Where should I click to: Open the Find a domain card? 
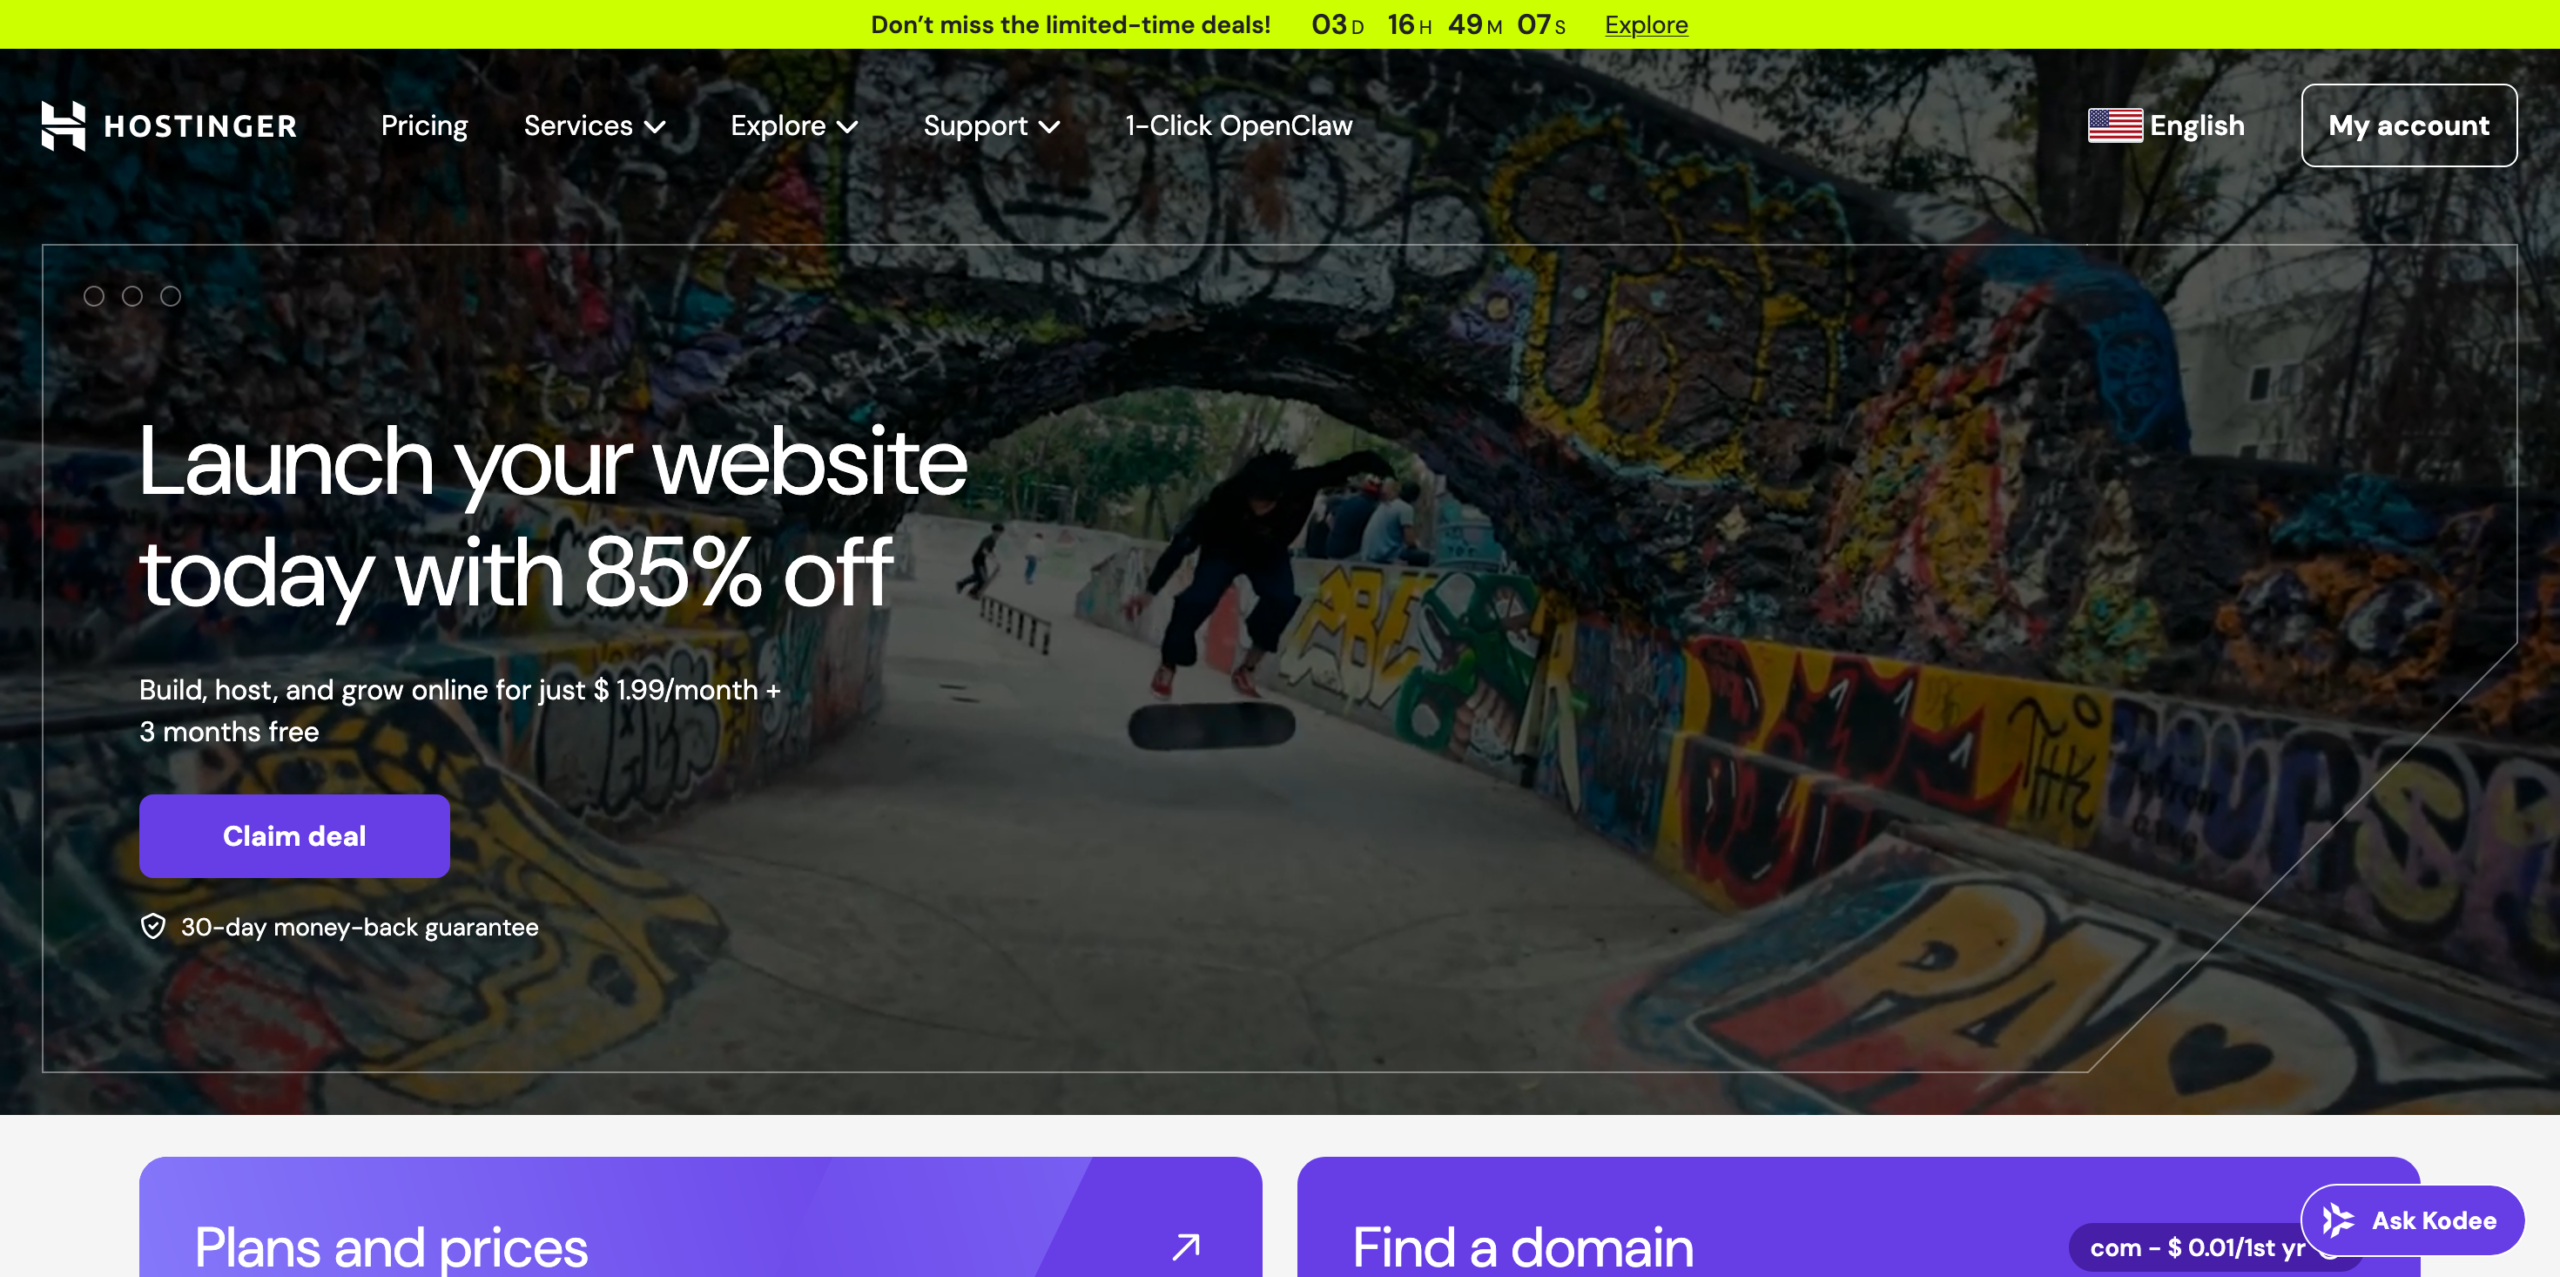point(1858,1217)
